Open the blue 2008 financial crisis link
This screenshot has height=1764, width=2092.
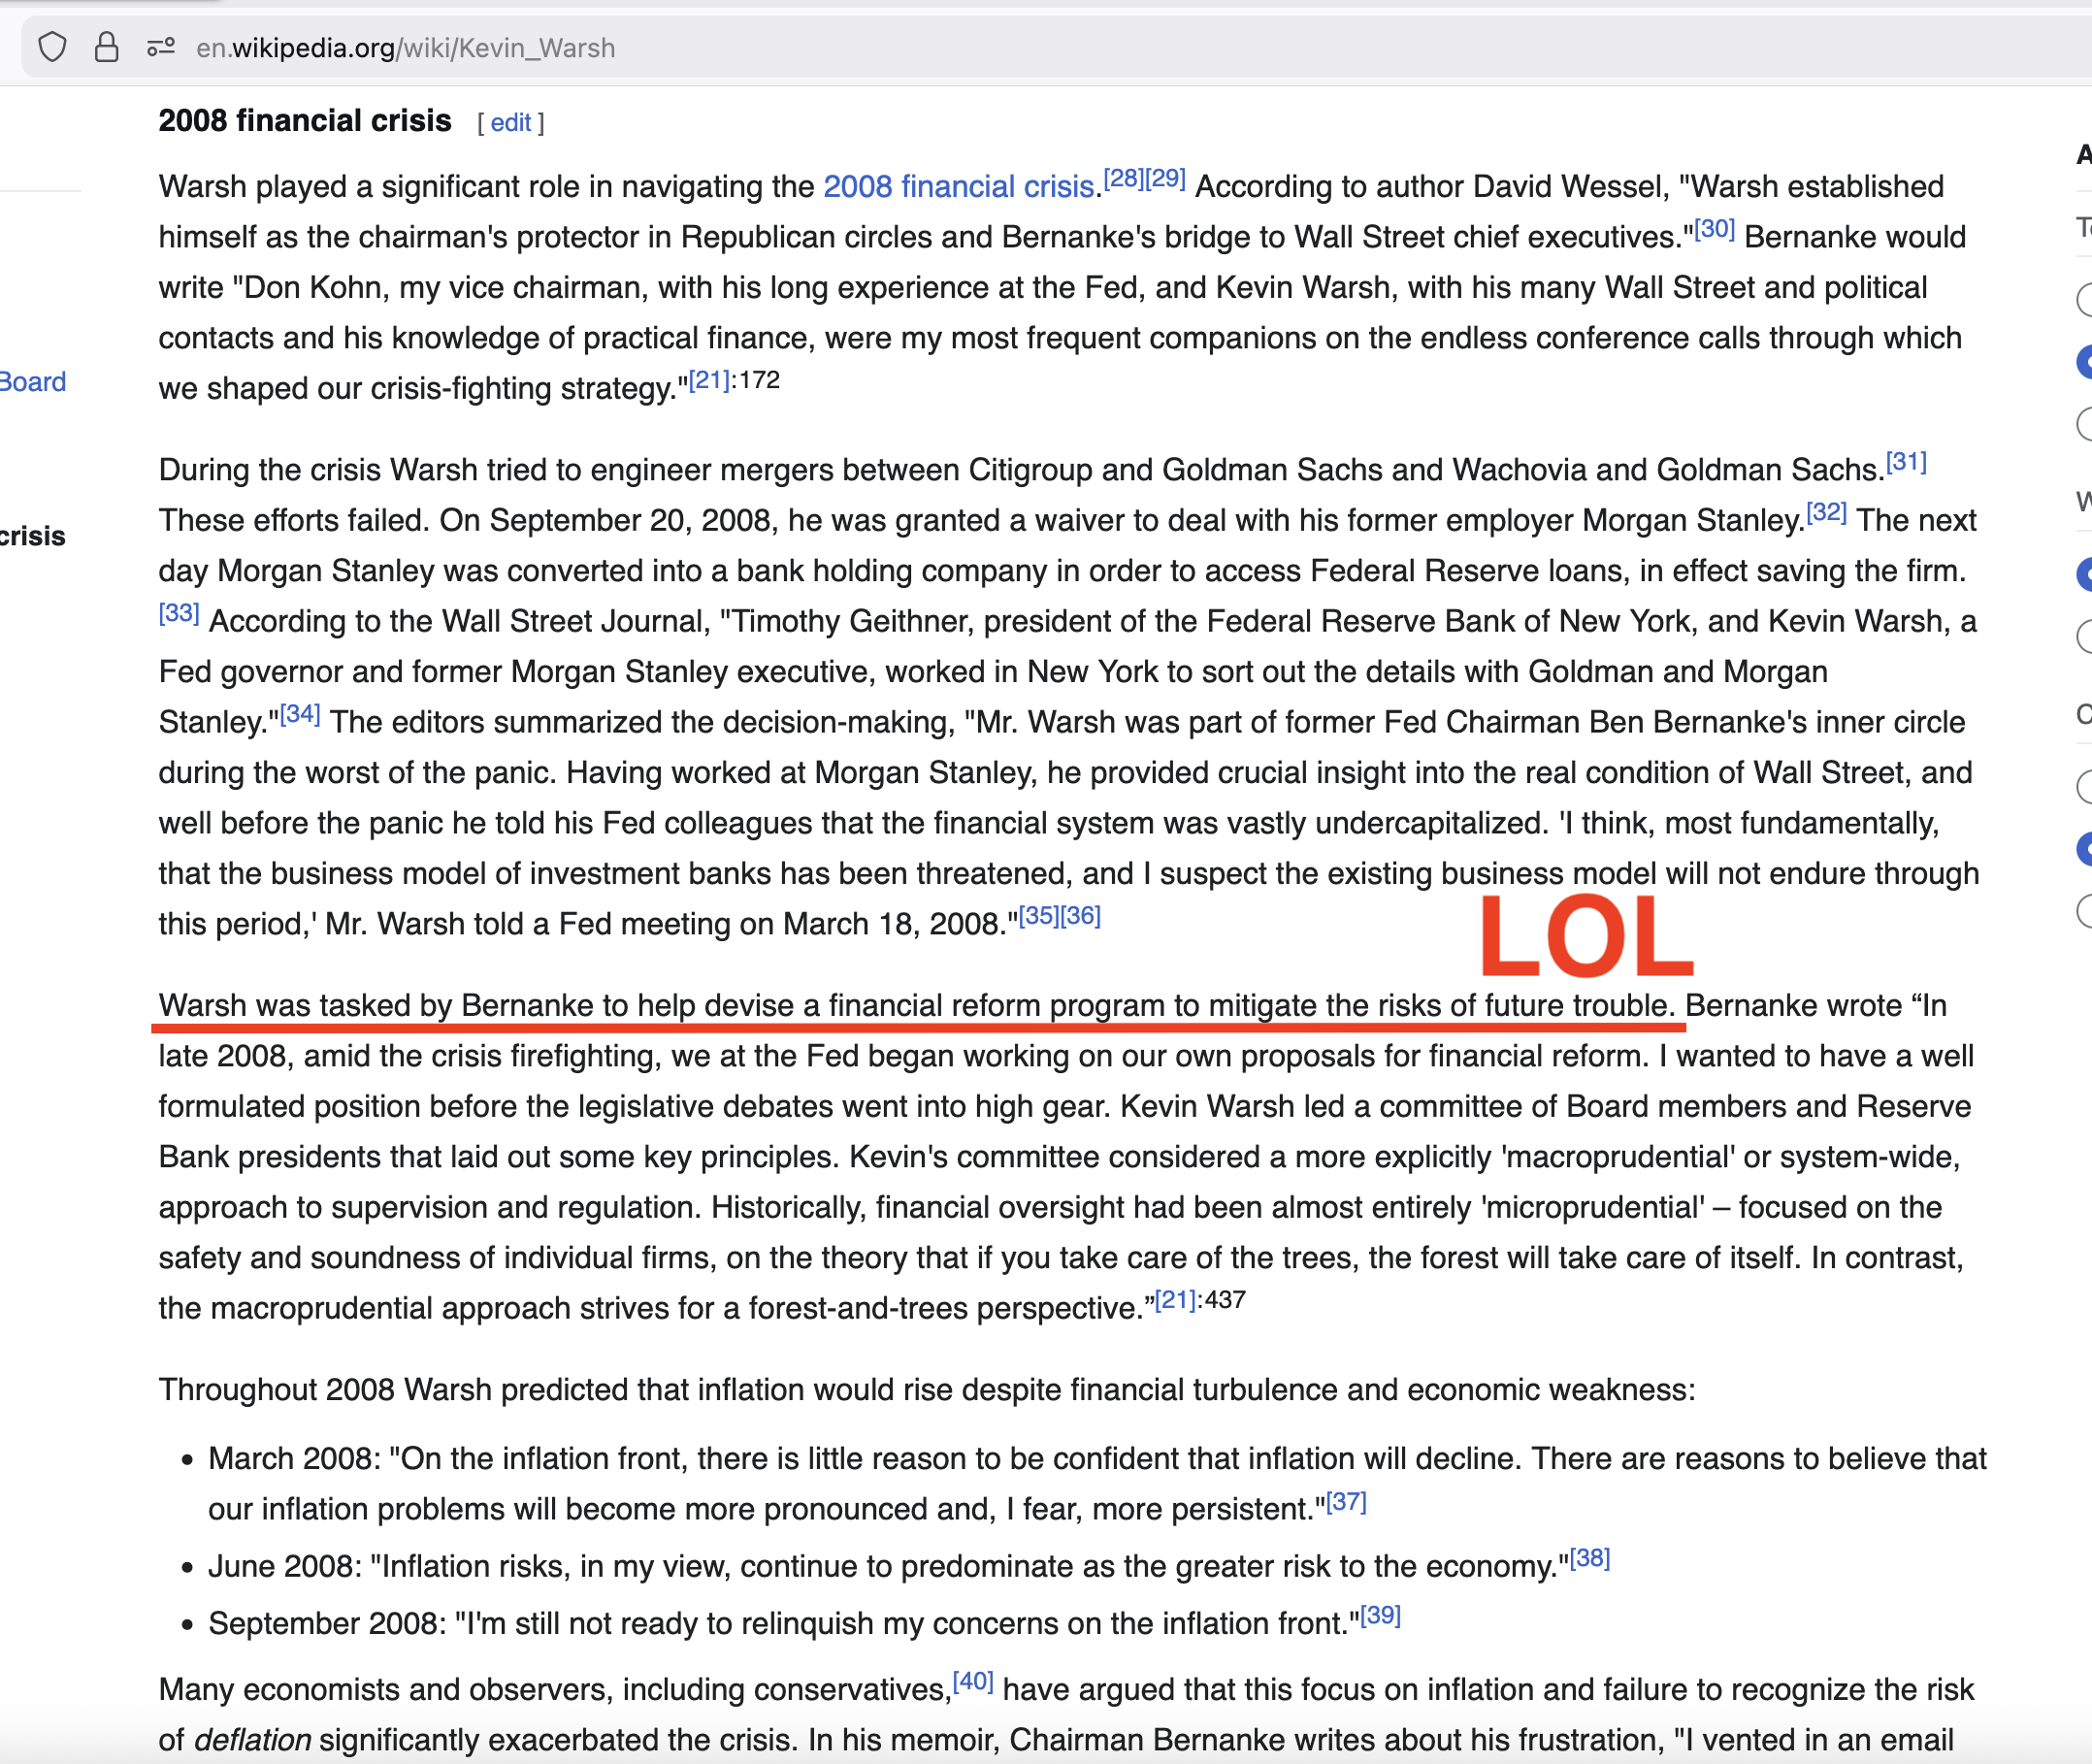pos(958,187)
